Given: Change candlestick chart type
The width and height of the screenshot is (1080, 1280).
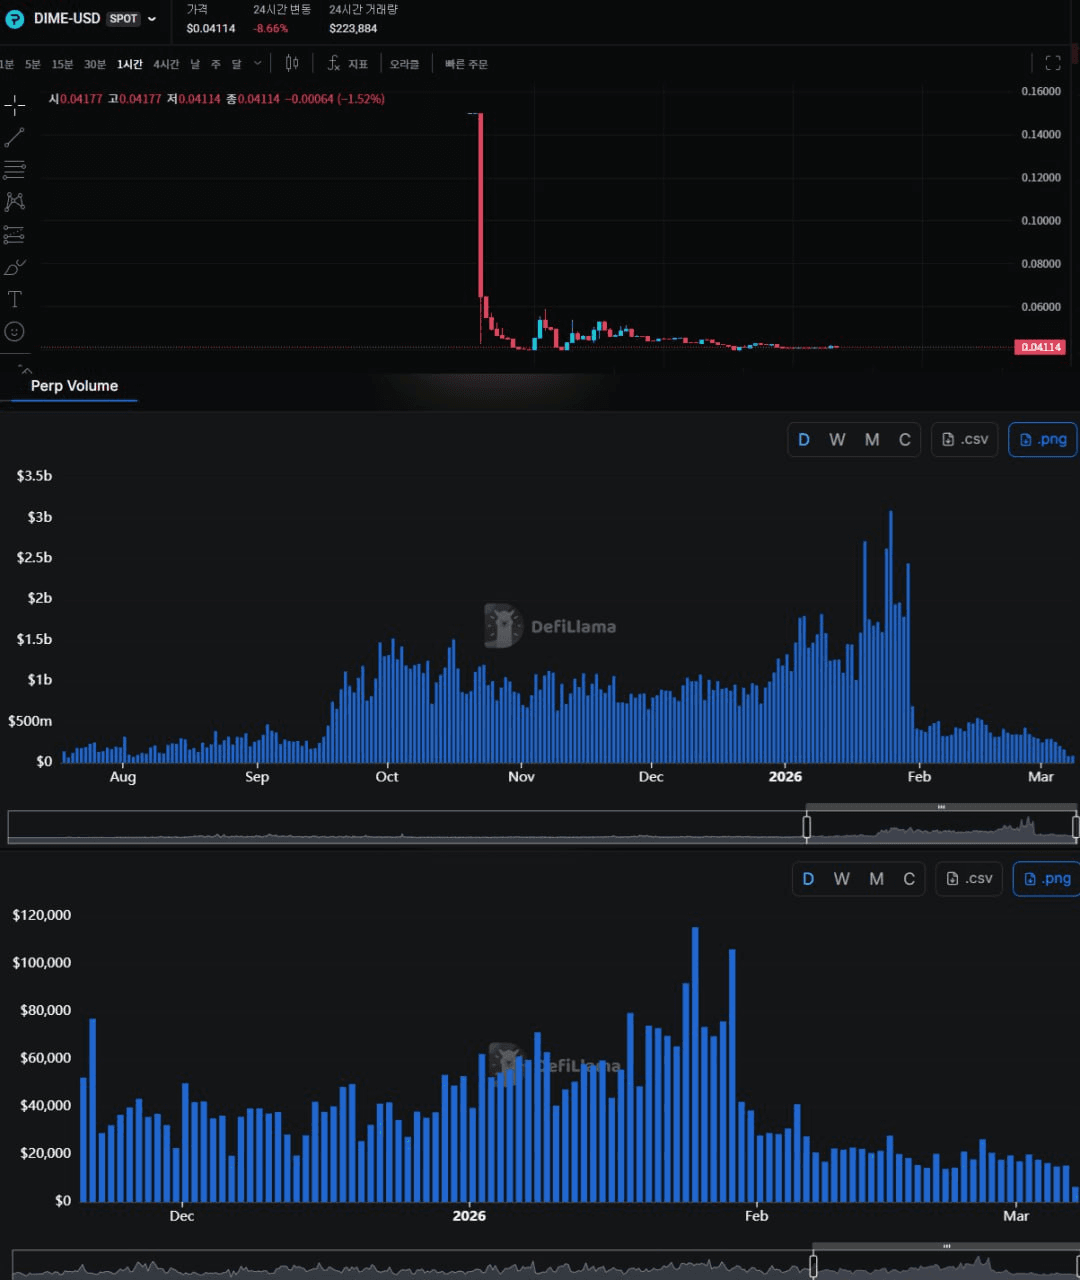Looking at the screenshot, I should tap(292, 64).
